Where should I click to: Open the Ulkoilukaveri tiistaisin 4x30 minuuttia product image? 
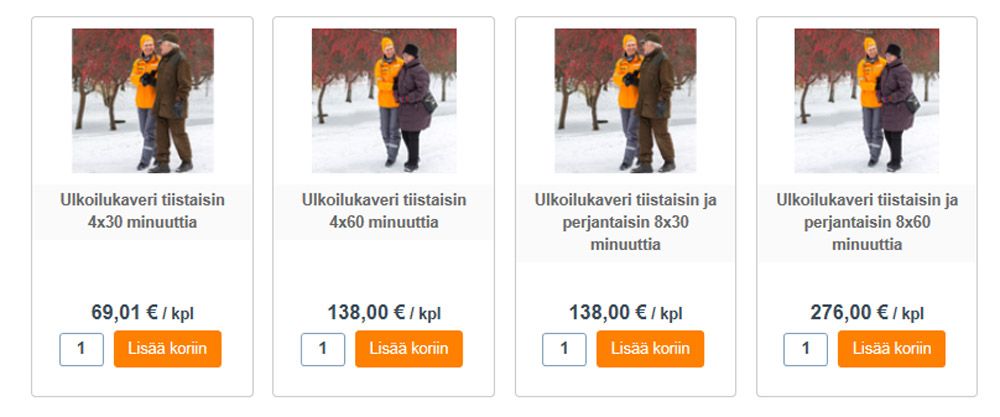(x=142, y=101)
